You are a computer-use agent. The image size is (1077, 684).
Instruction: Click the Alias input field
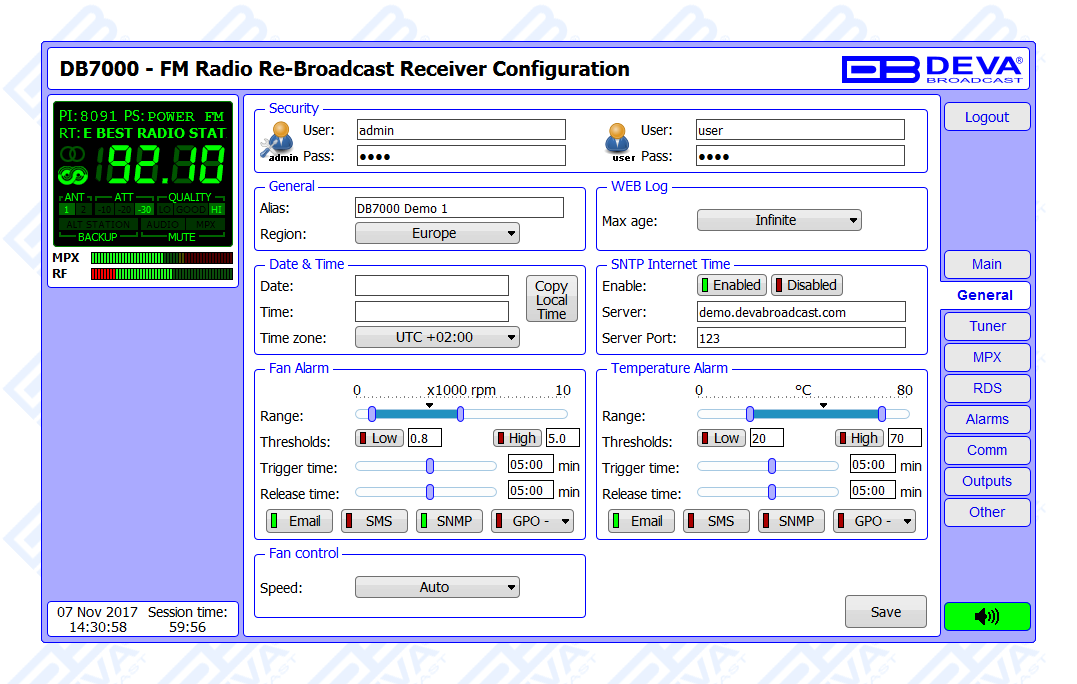pyautogui.click(x=459, y=208)
